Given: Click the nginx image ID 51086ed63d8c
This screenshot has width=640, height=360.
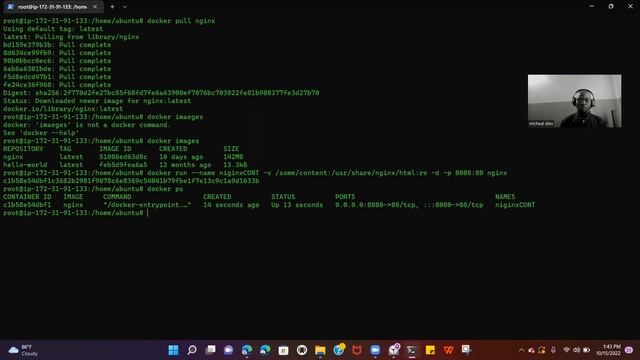Looking at the screenshot, I should 123,157.
